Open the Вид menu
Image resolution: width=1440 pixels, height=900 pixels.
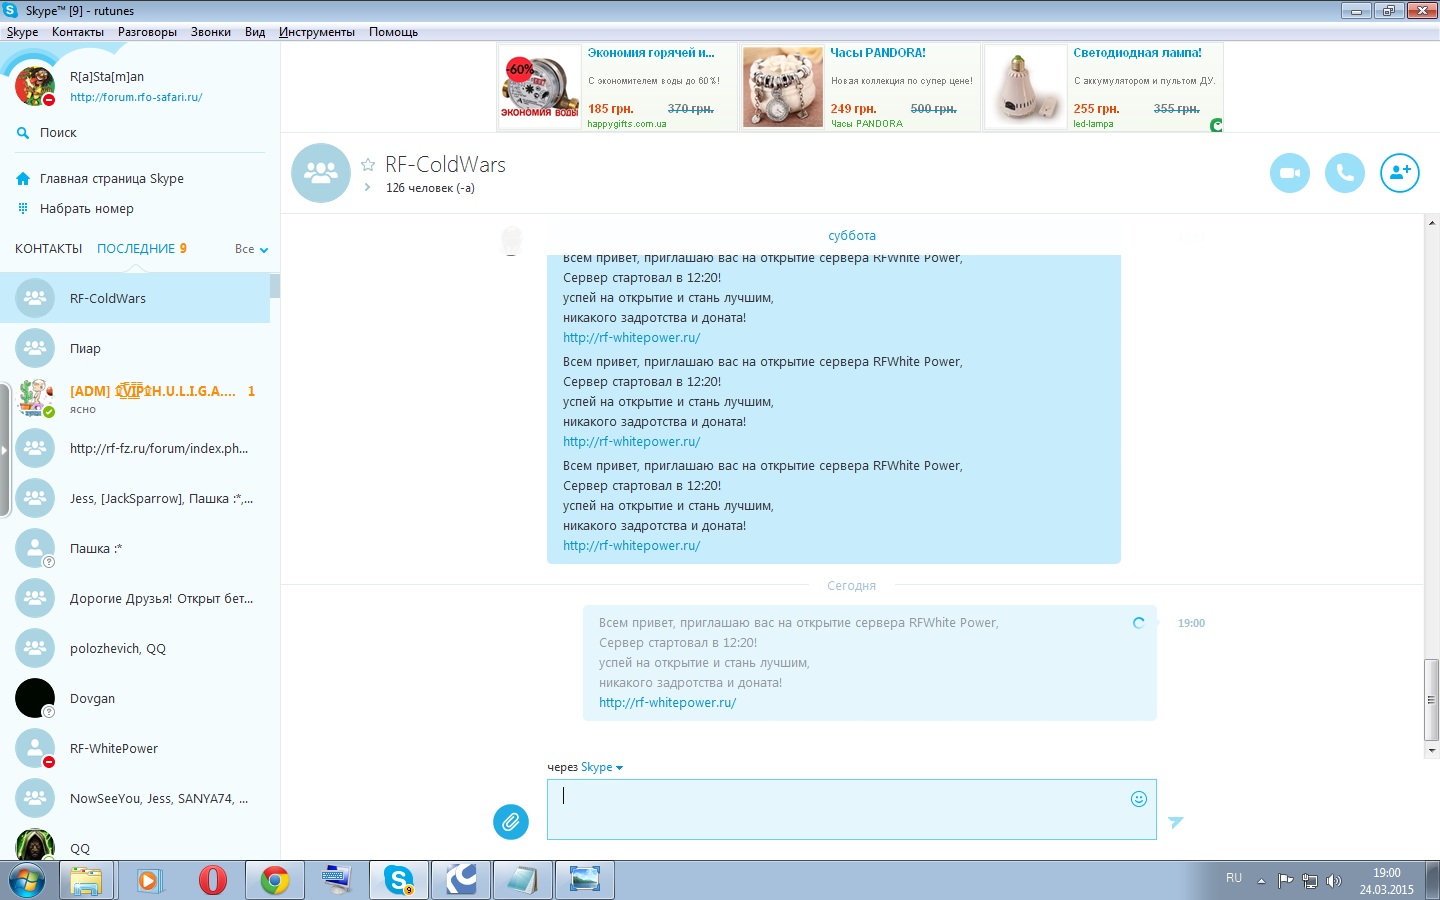(255, 32)
